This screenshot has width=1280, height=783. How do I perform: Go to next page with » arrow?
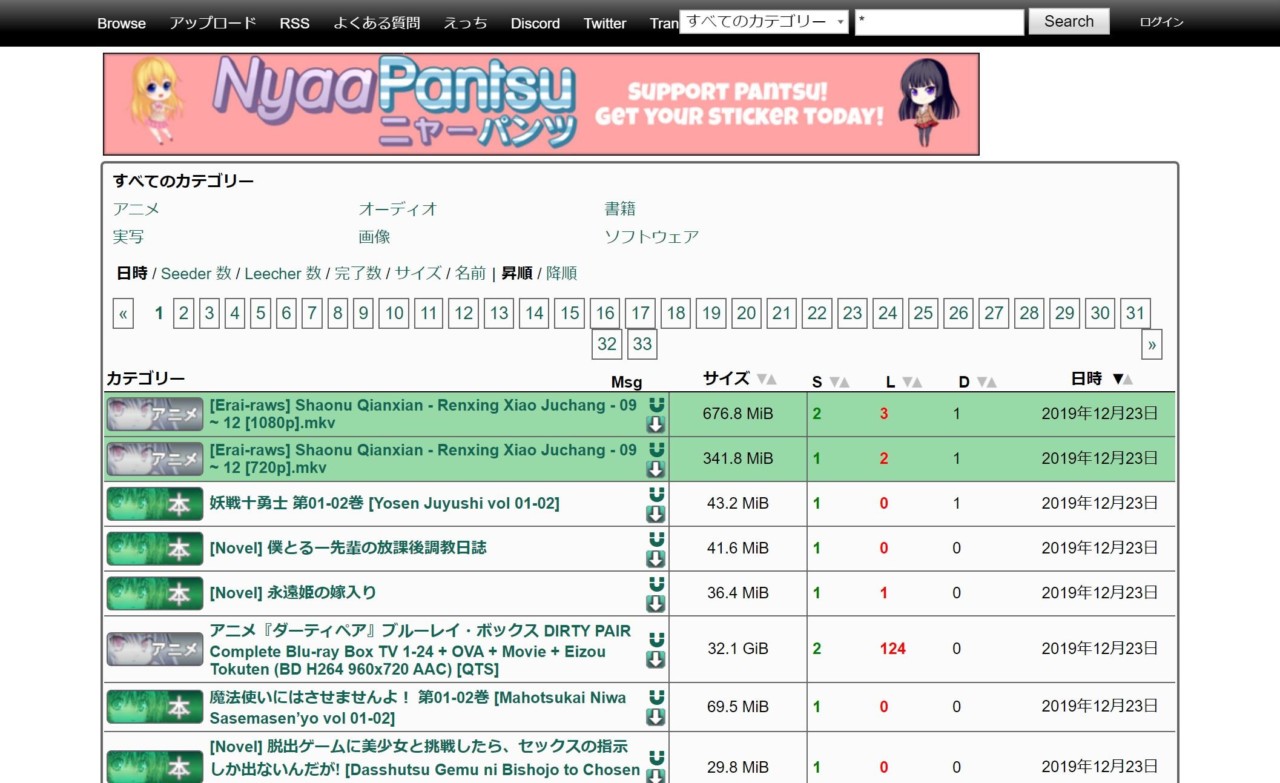1152,345
